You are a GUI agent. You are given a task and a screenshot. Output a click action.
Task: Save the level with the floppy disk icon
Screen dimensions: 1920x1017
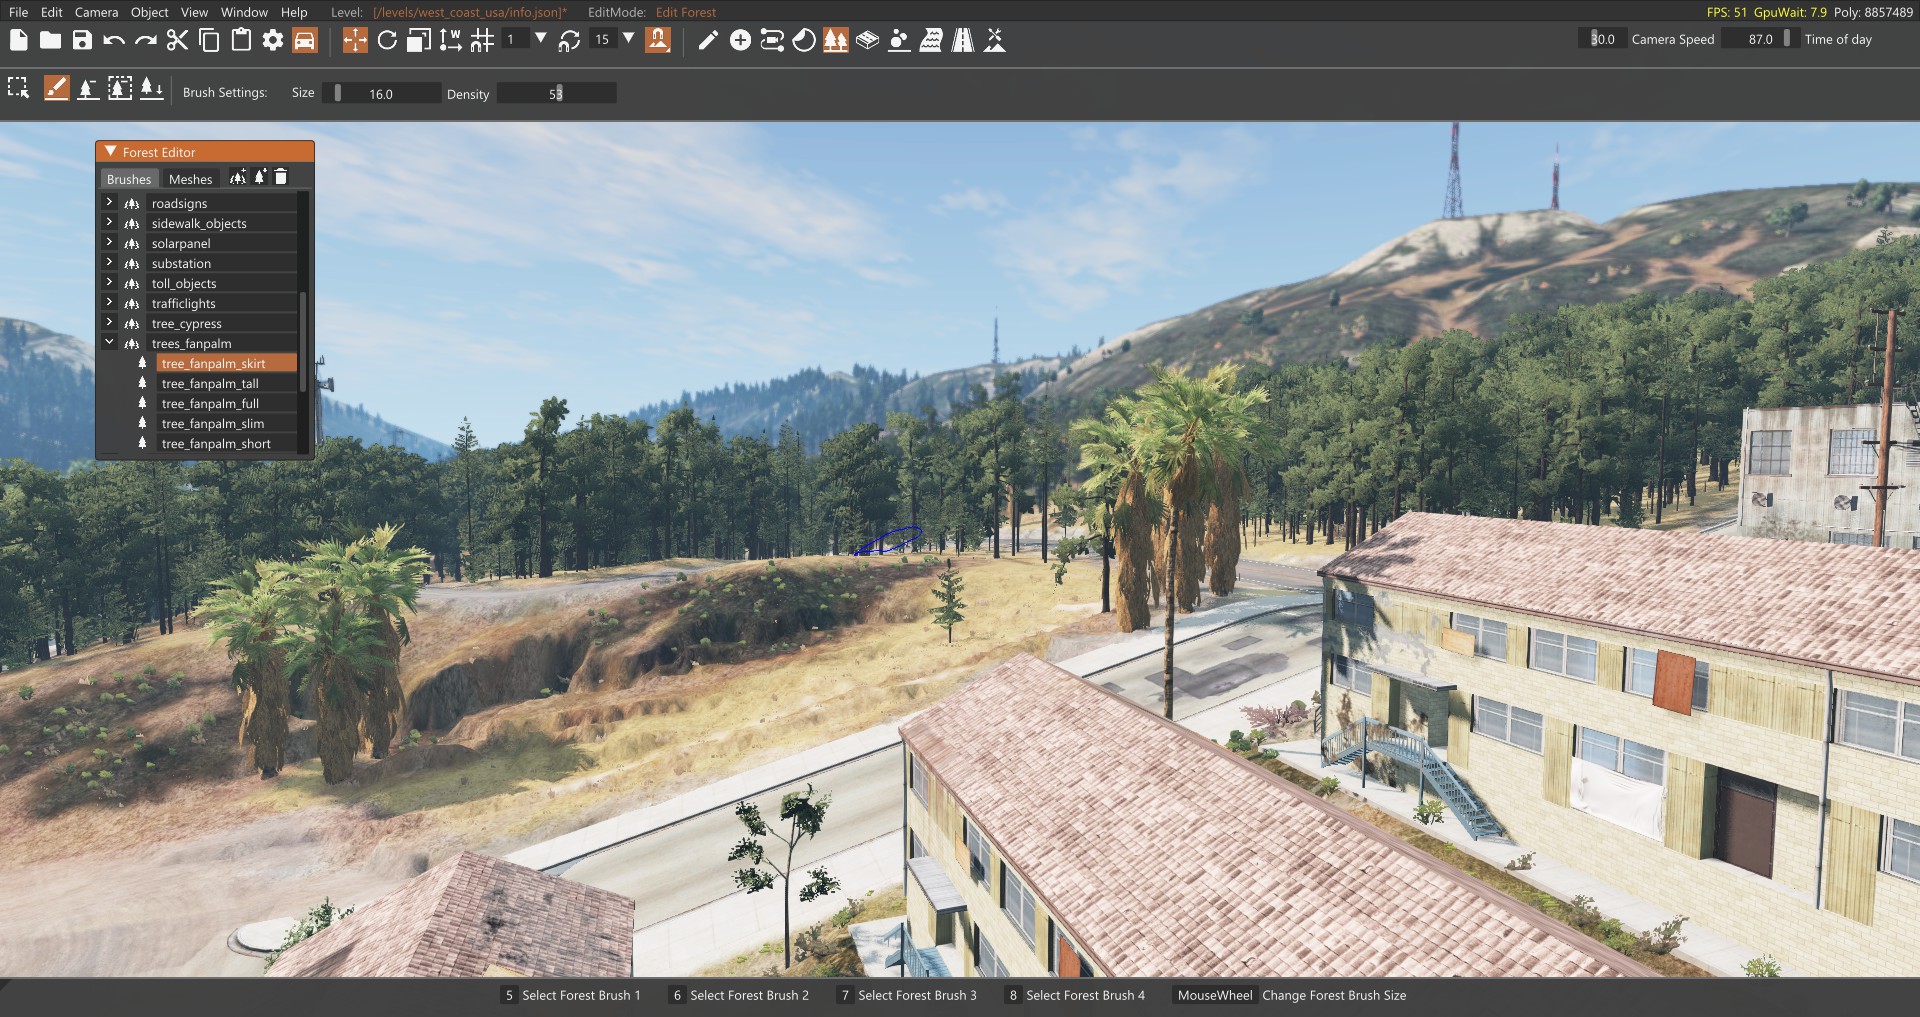click(82, 40)
